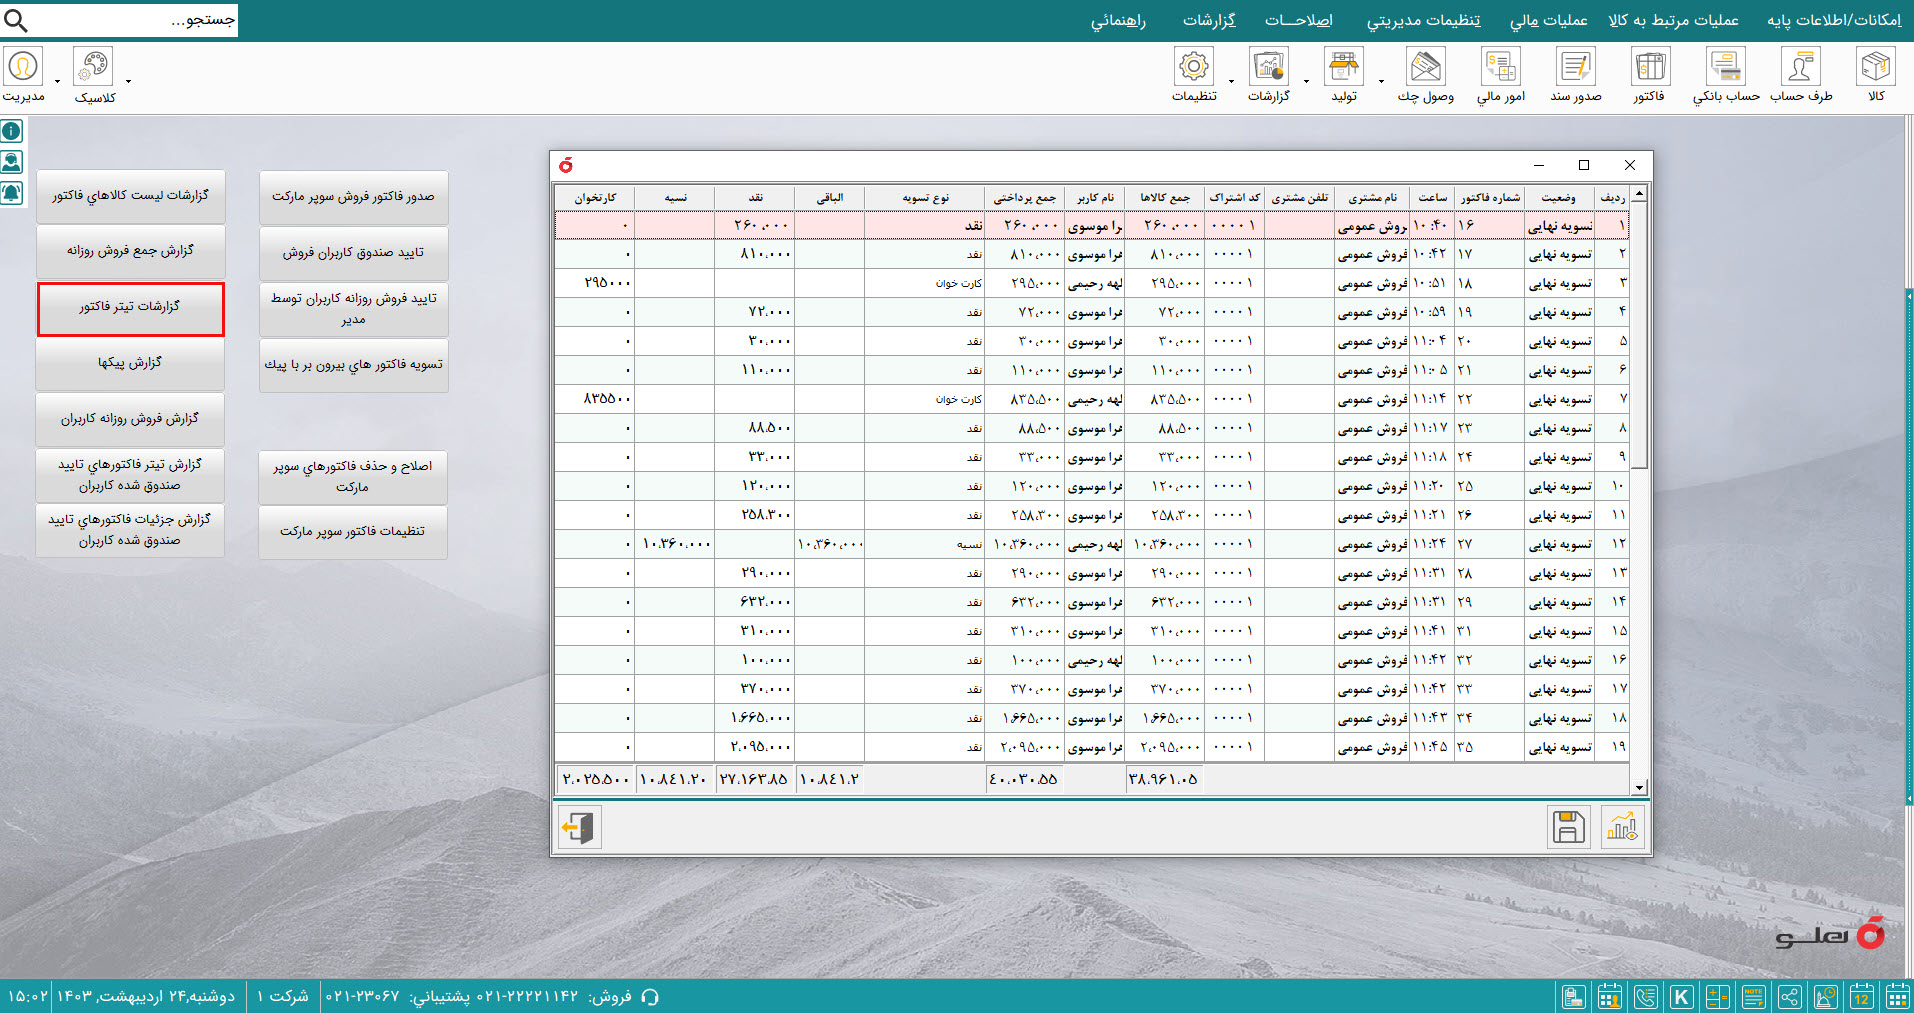Open the عملیات مالی menu
The width and height of the screenshot is (1914, 1013).
[x=1549, y=20]
